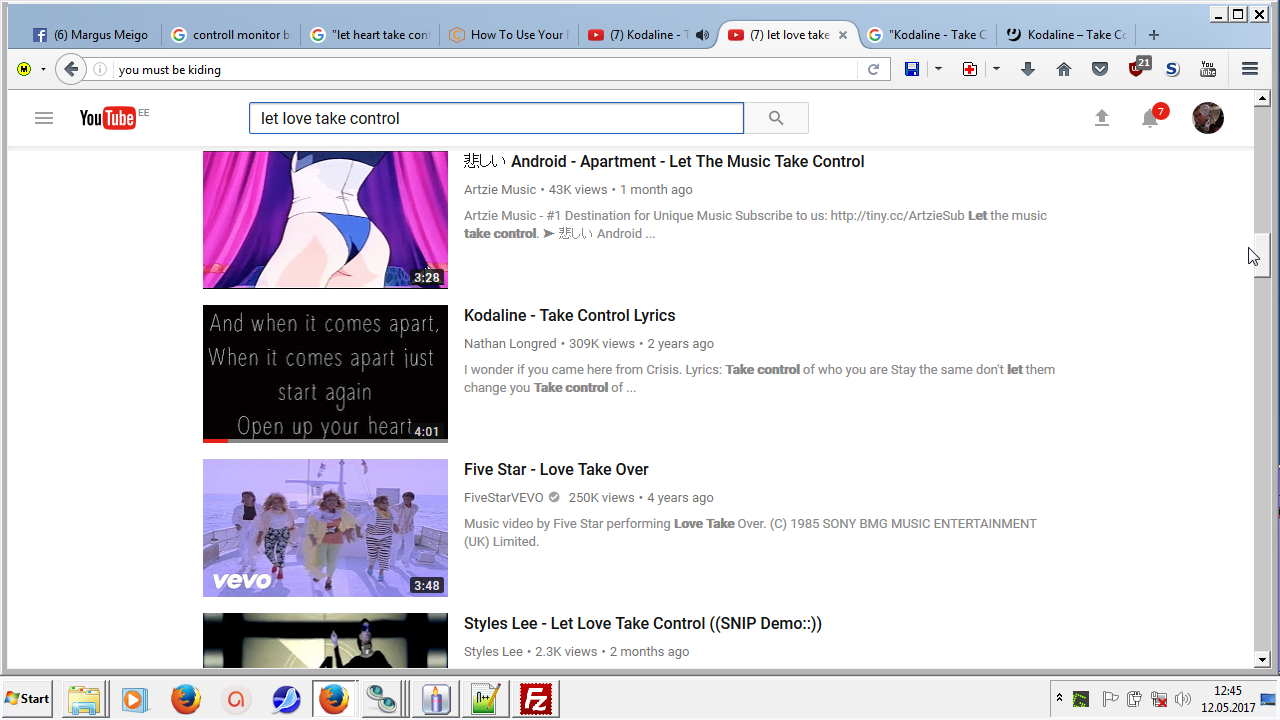1280x720 pixels.
Task: Open the orange media player taskbar icon
Action: point(135,699)
